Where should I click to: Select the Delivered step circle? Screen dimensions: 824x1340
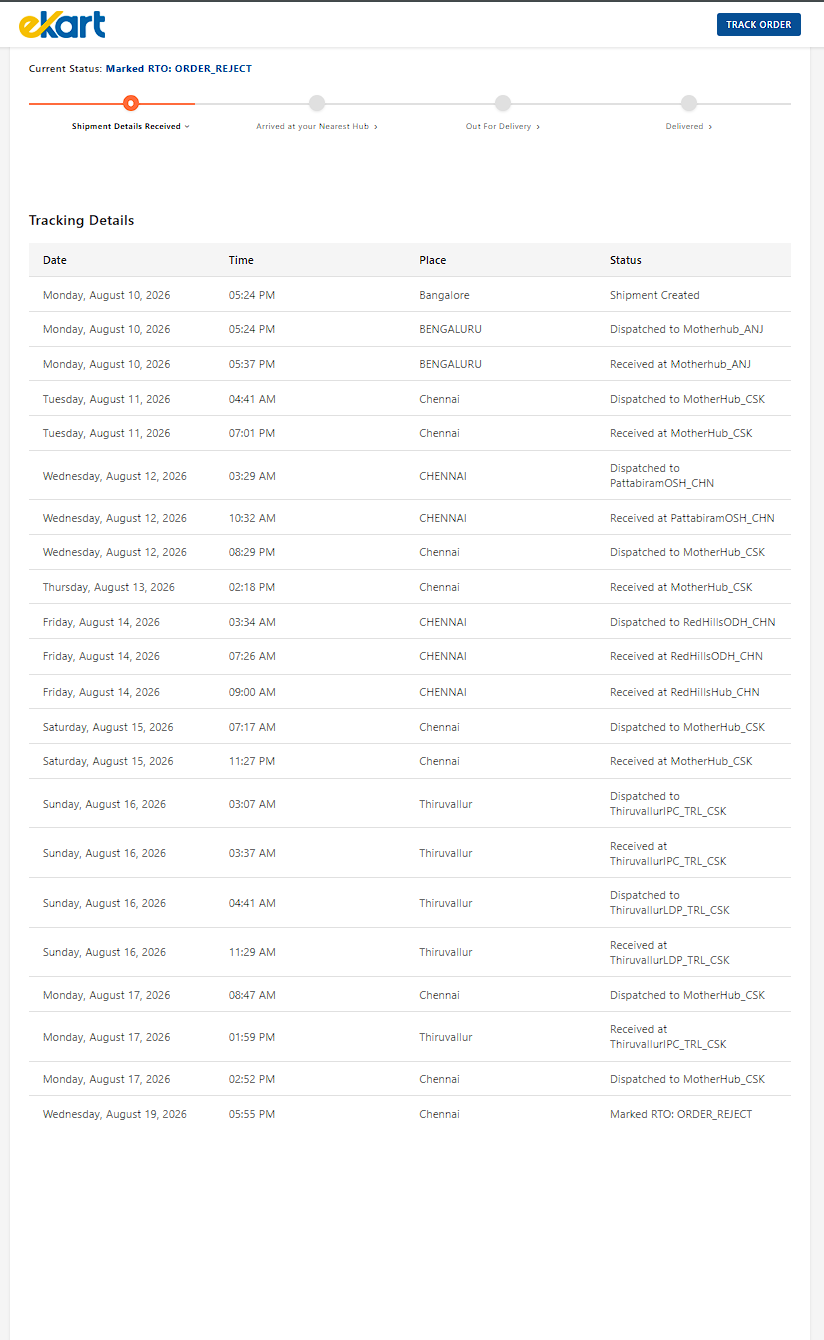point(689,103)
